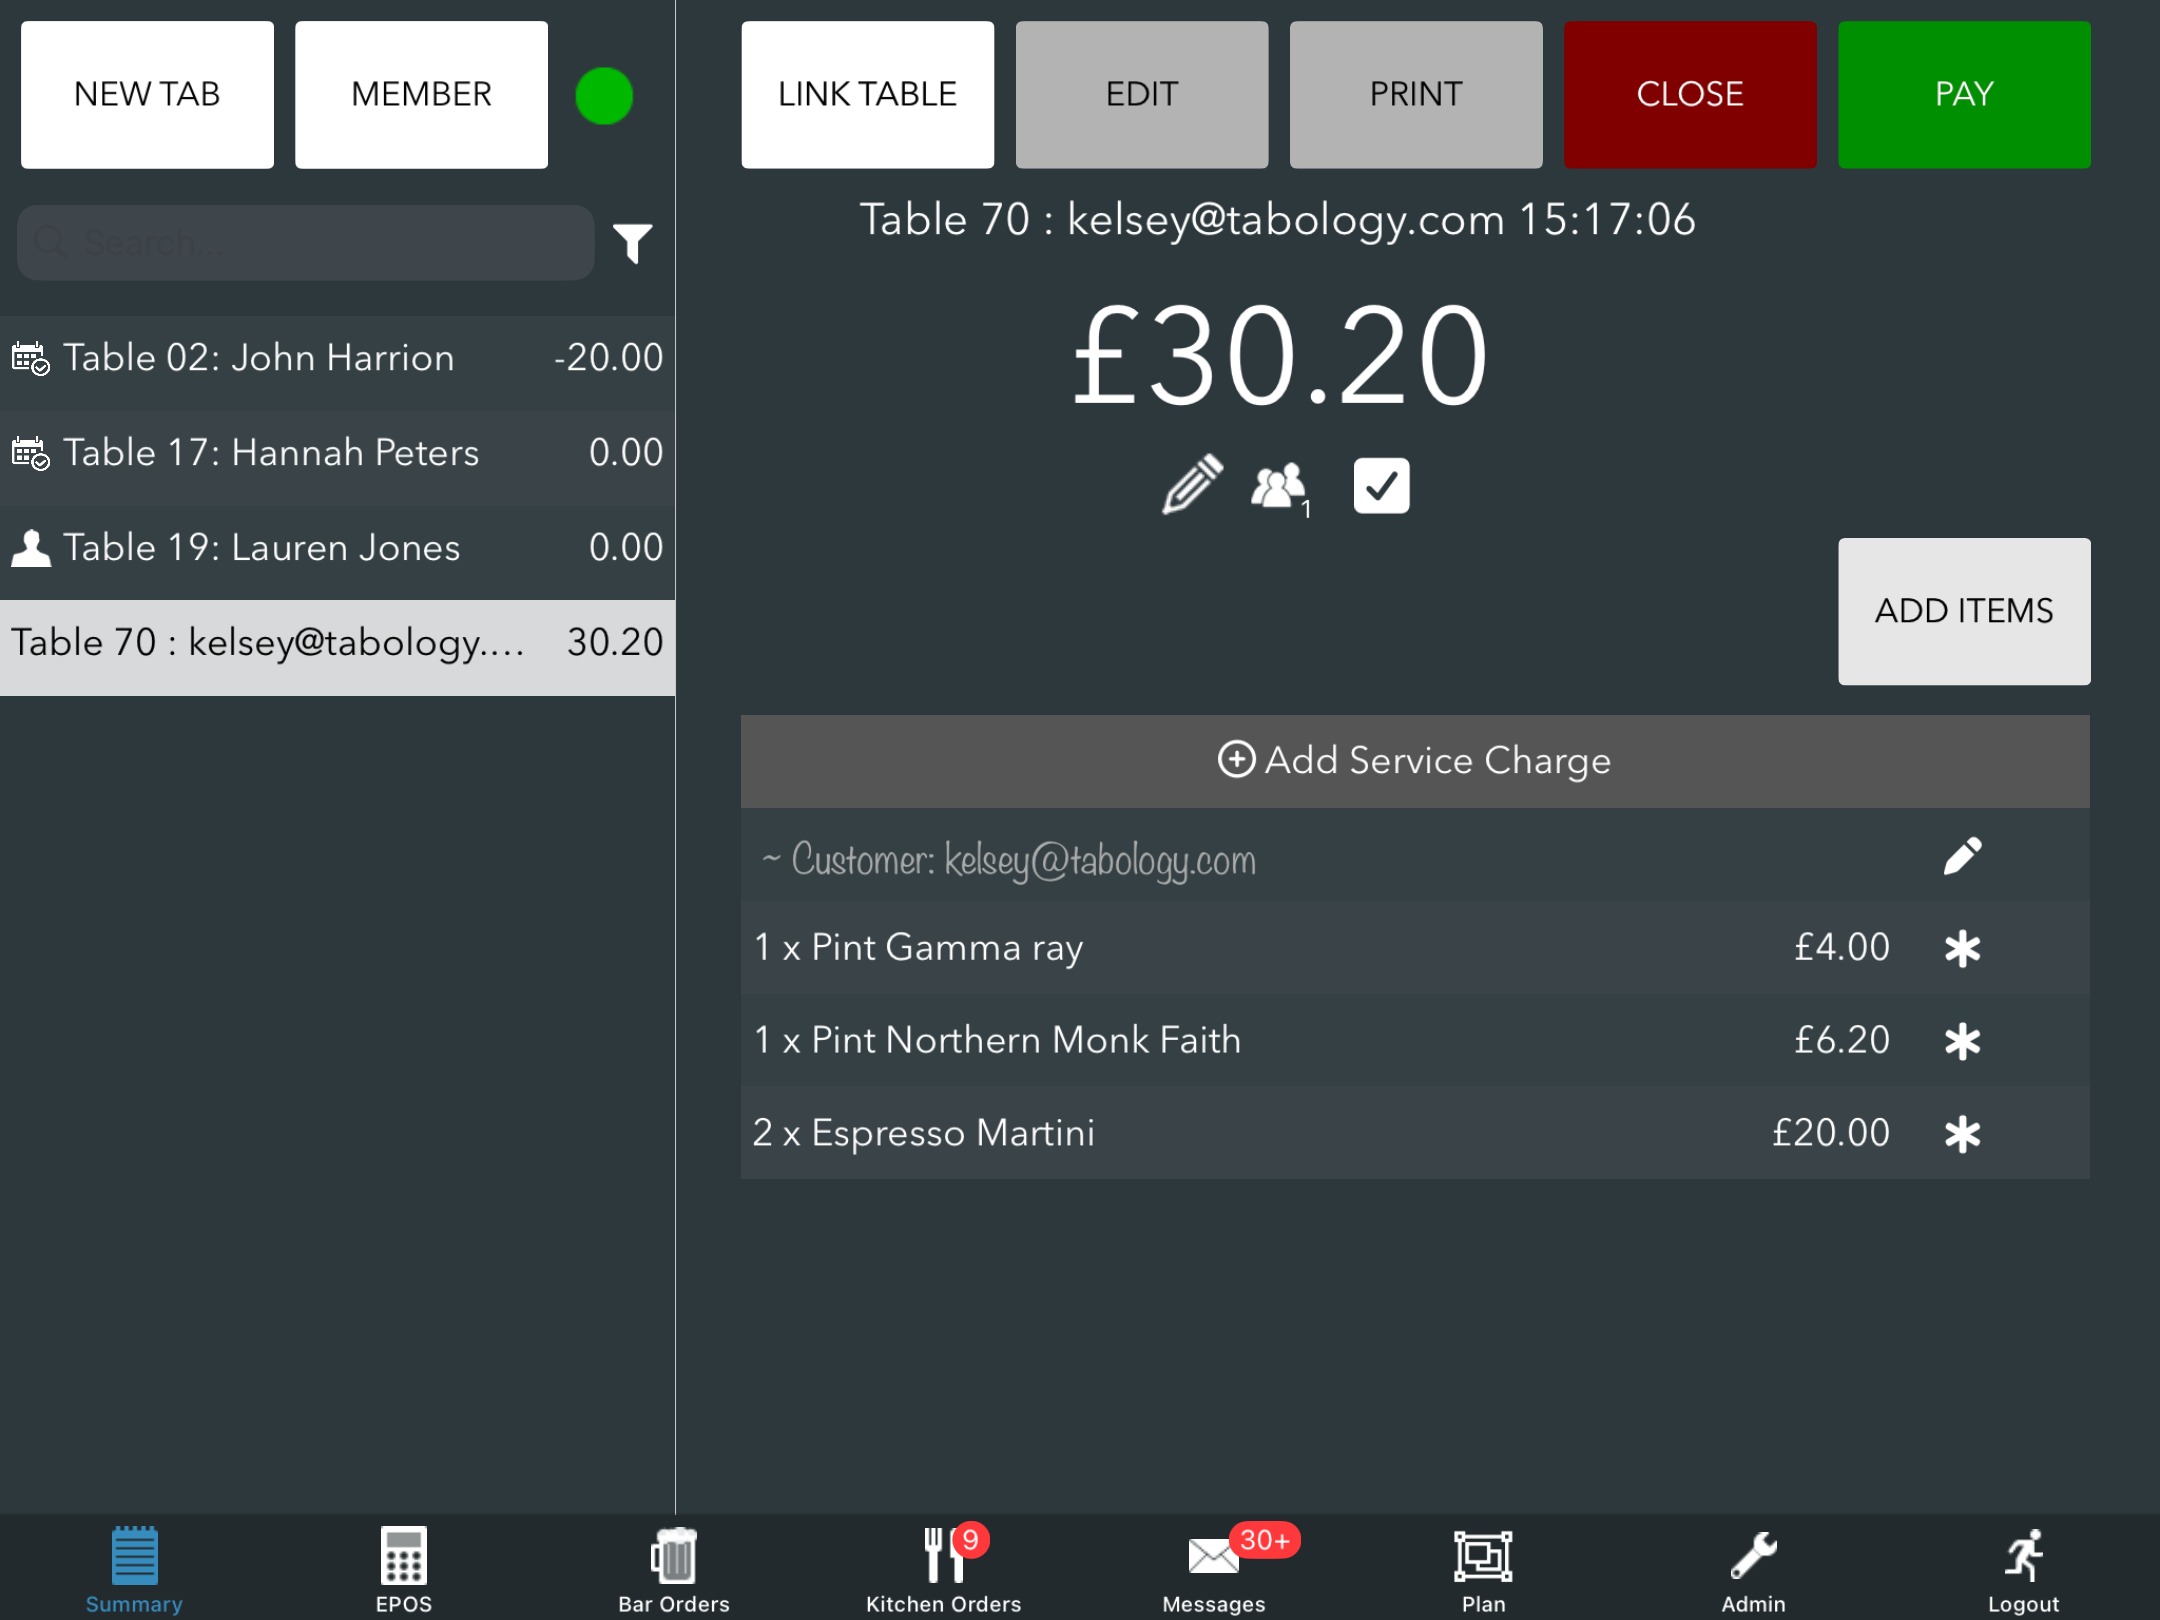This screenshot has width=2160, height=1620.
Task: Open the Bar Orders tab
Action: [x=673, y=1568]
